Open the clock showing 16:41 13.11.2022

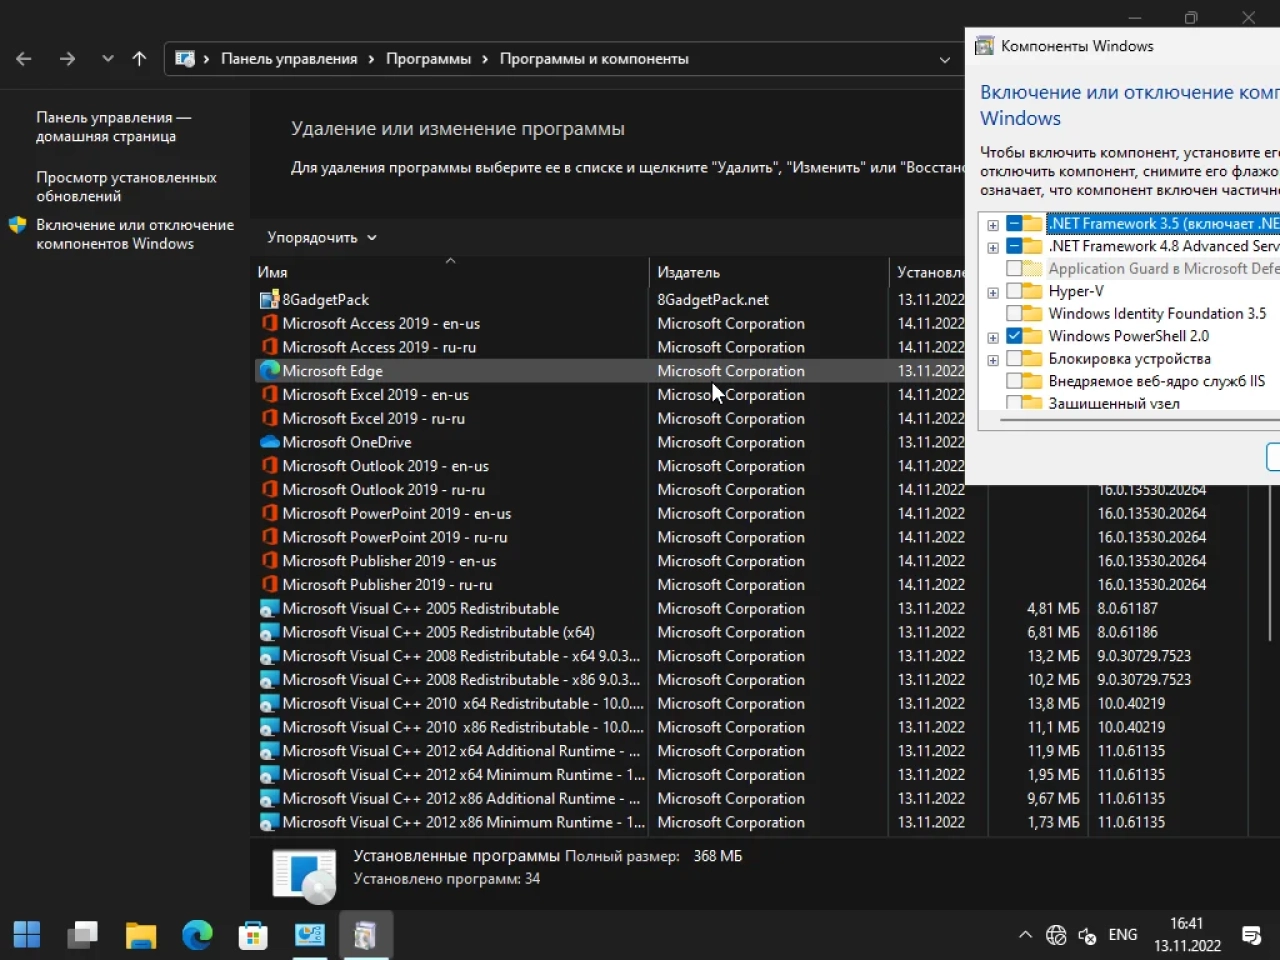[1187, 935]
